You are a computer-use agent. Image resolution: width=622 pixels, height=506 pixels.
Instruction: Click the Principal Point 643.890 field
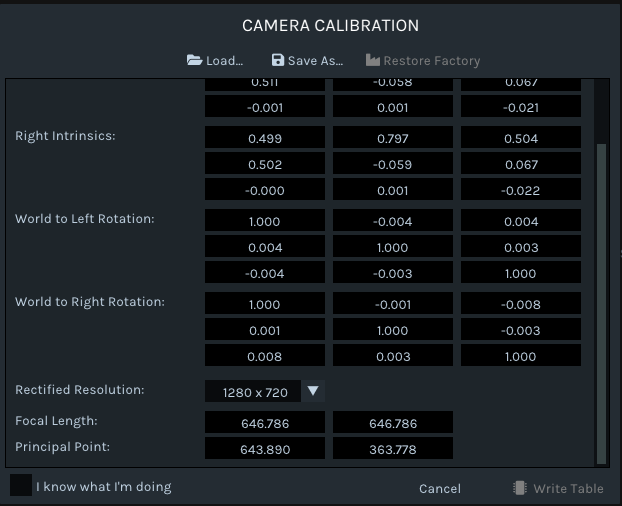[x=265, y=448]
